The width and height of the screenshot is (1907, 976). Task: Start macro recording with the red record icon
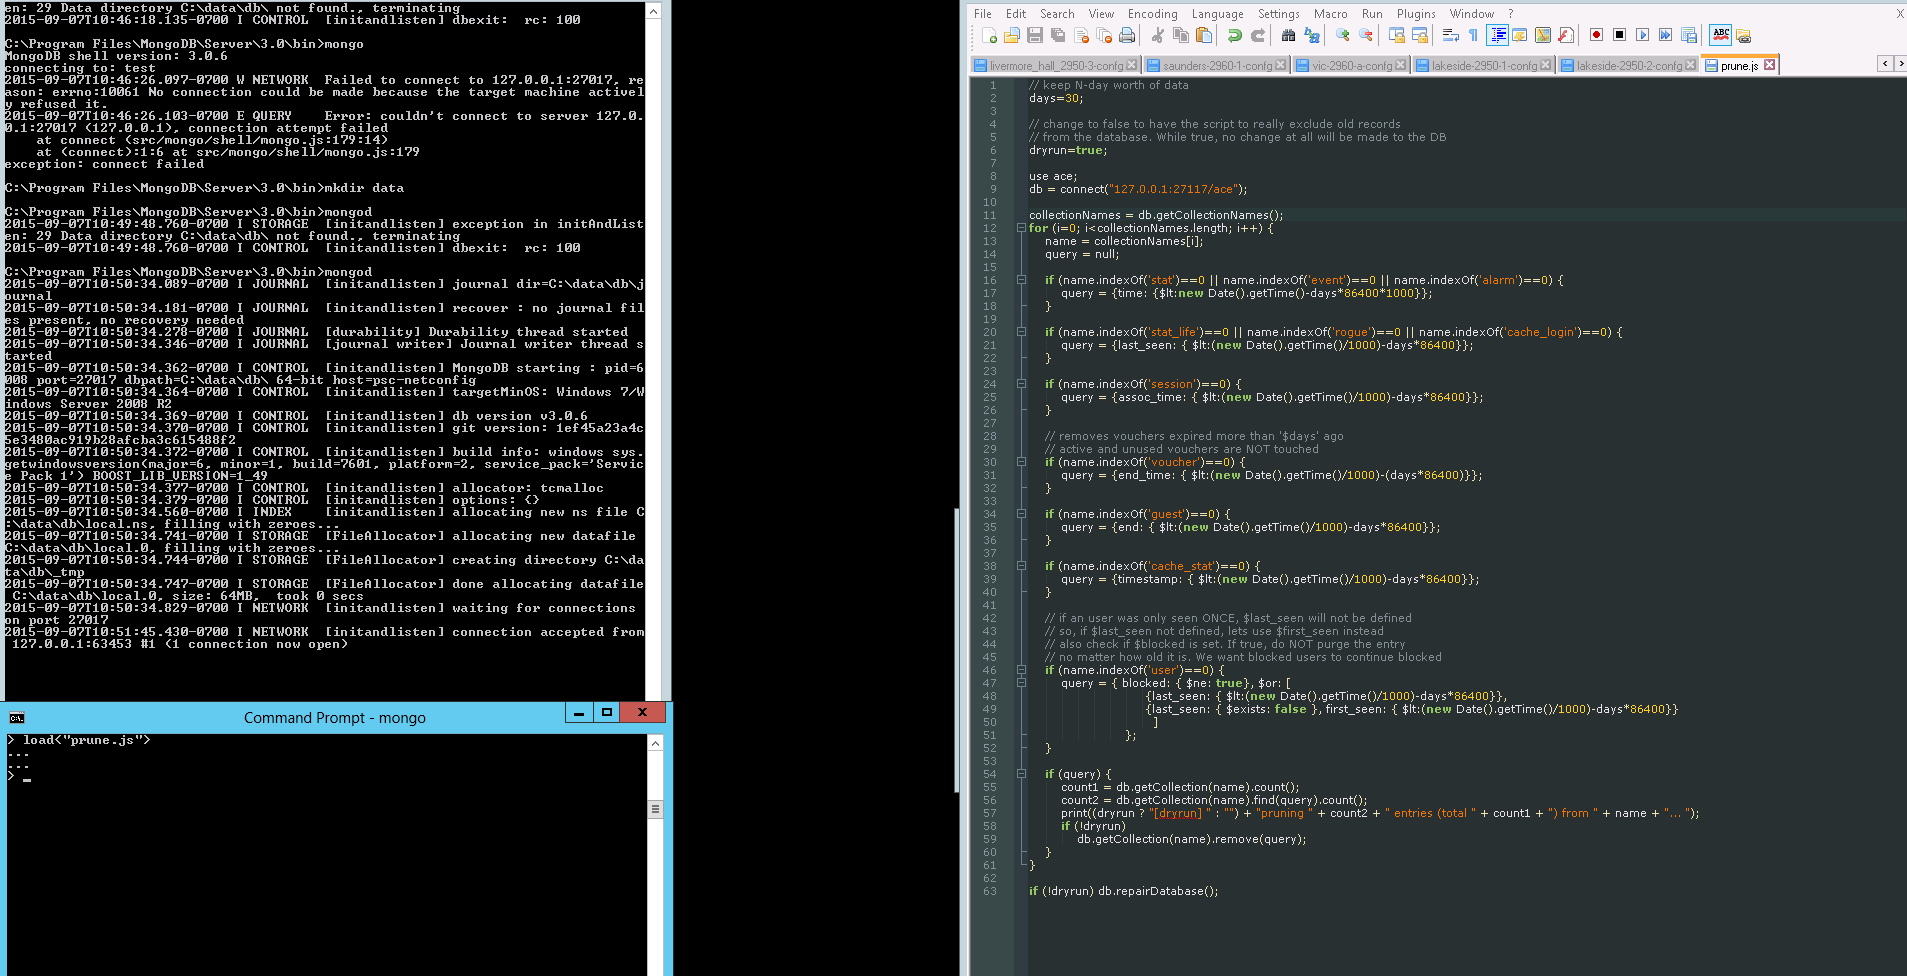pos(1596,36)
